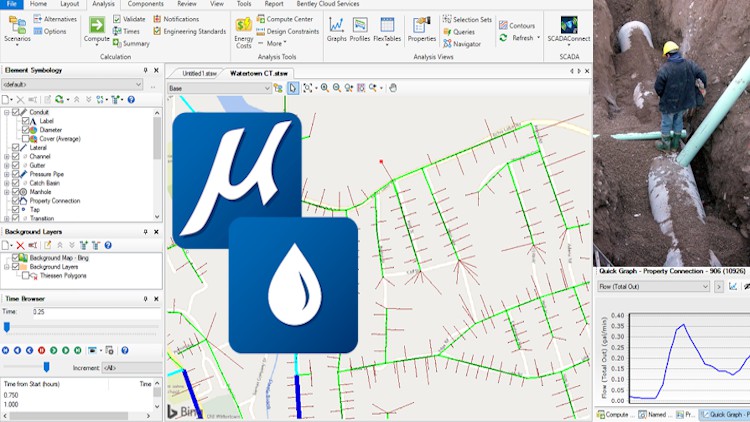This screenshot has width=750, height=422.
Task: Open the symbology <default> dropdown
Action: (x=73, y=84)
